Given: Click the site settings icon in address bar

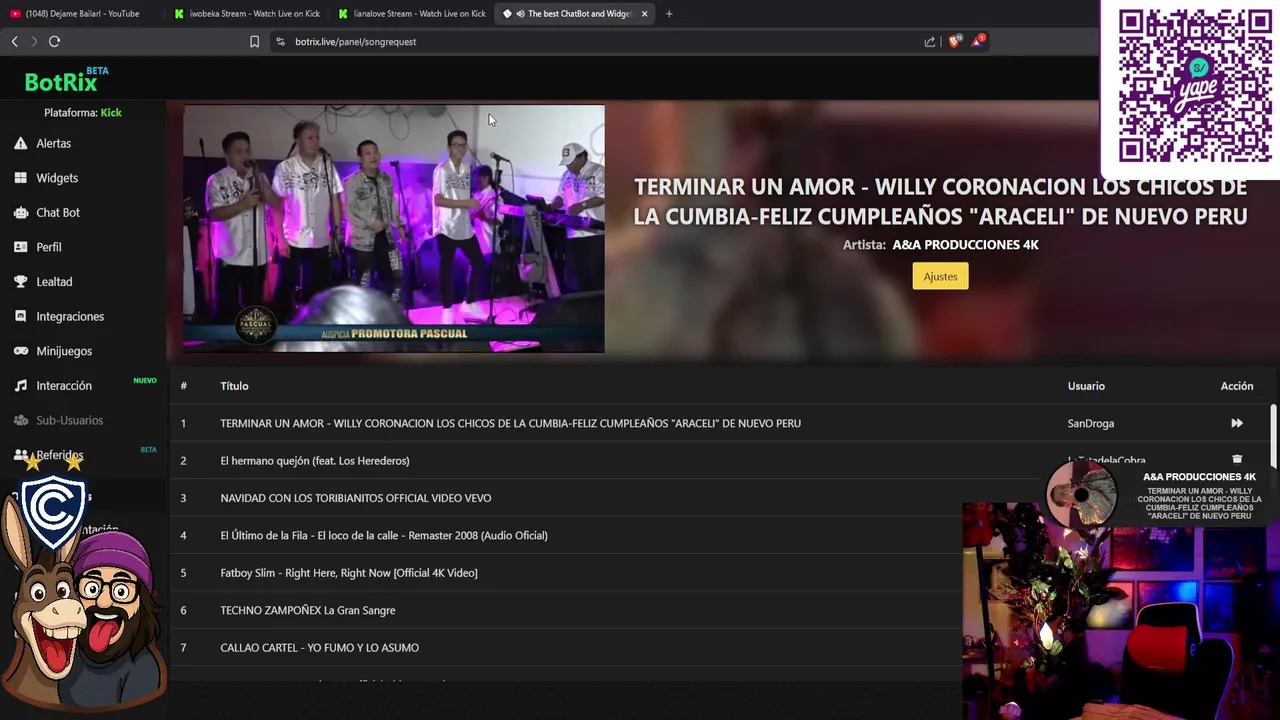Looking at the screenshot, I should point(280,41).
